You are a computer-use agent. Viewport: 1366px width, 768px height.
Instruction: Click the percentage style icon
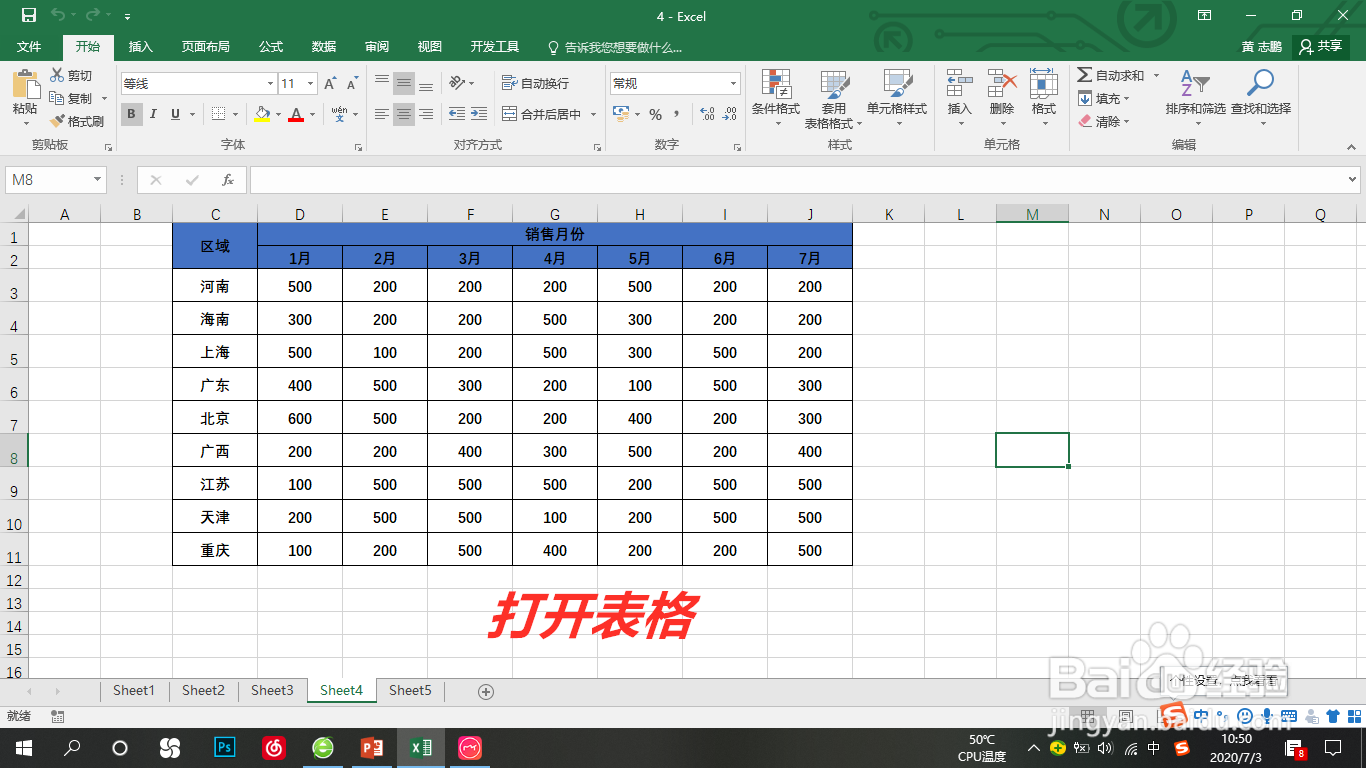pos(655,114)
